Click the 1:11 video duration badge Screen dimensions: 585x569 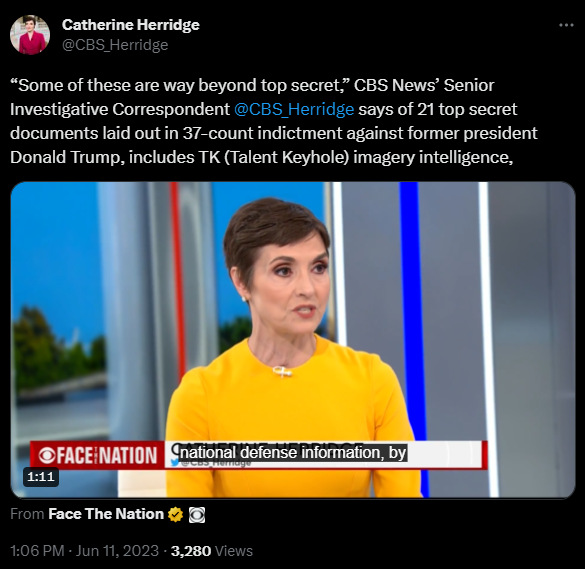pyautogui.click(x=41, y=476)
